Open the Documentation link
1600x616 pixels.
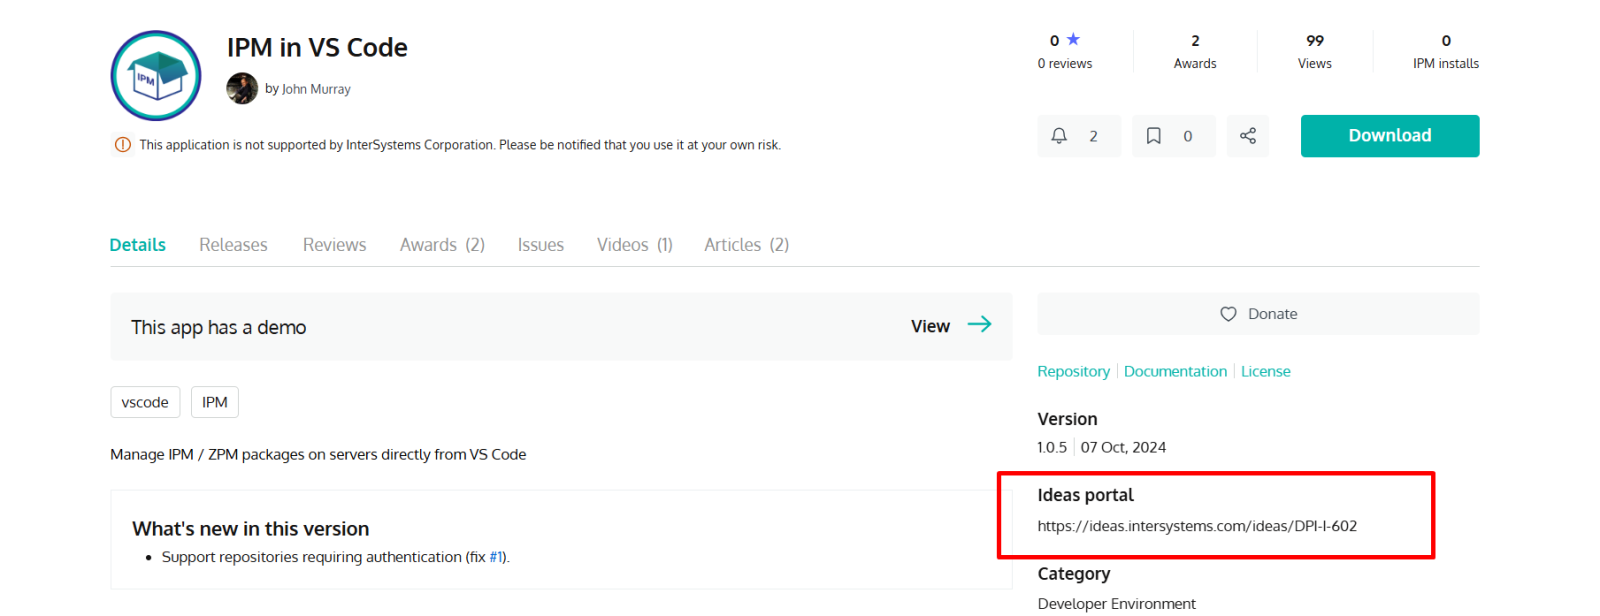pyautogui.click(x=1175, y=371)
